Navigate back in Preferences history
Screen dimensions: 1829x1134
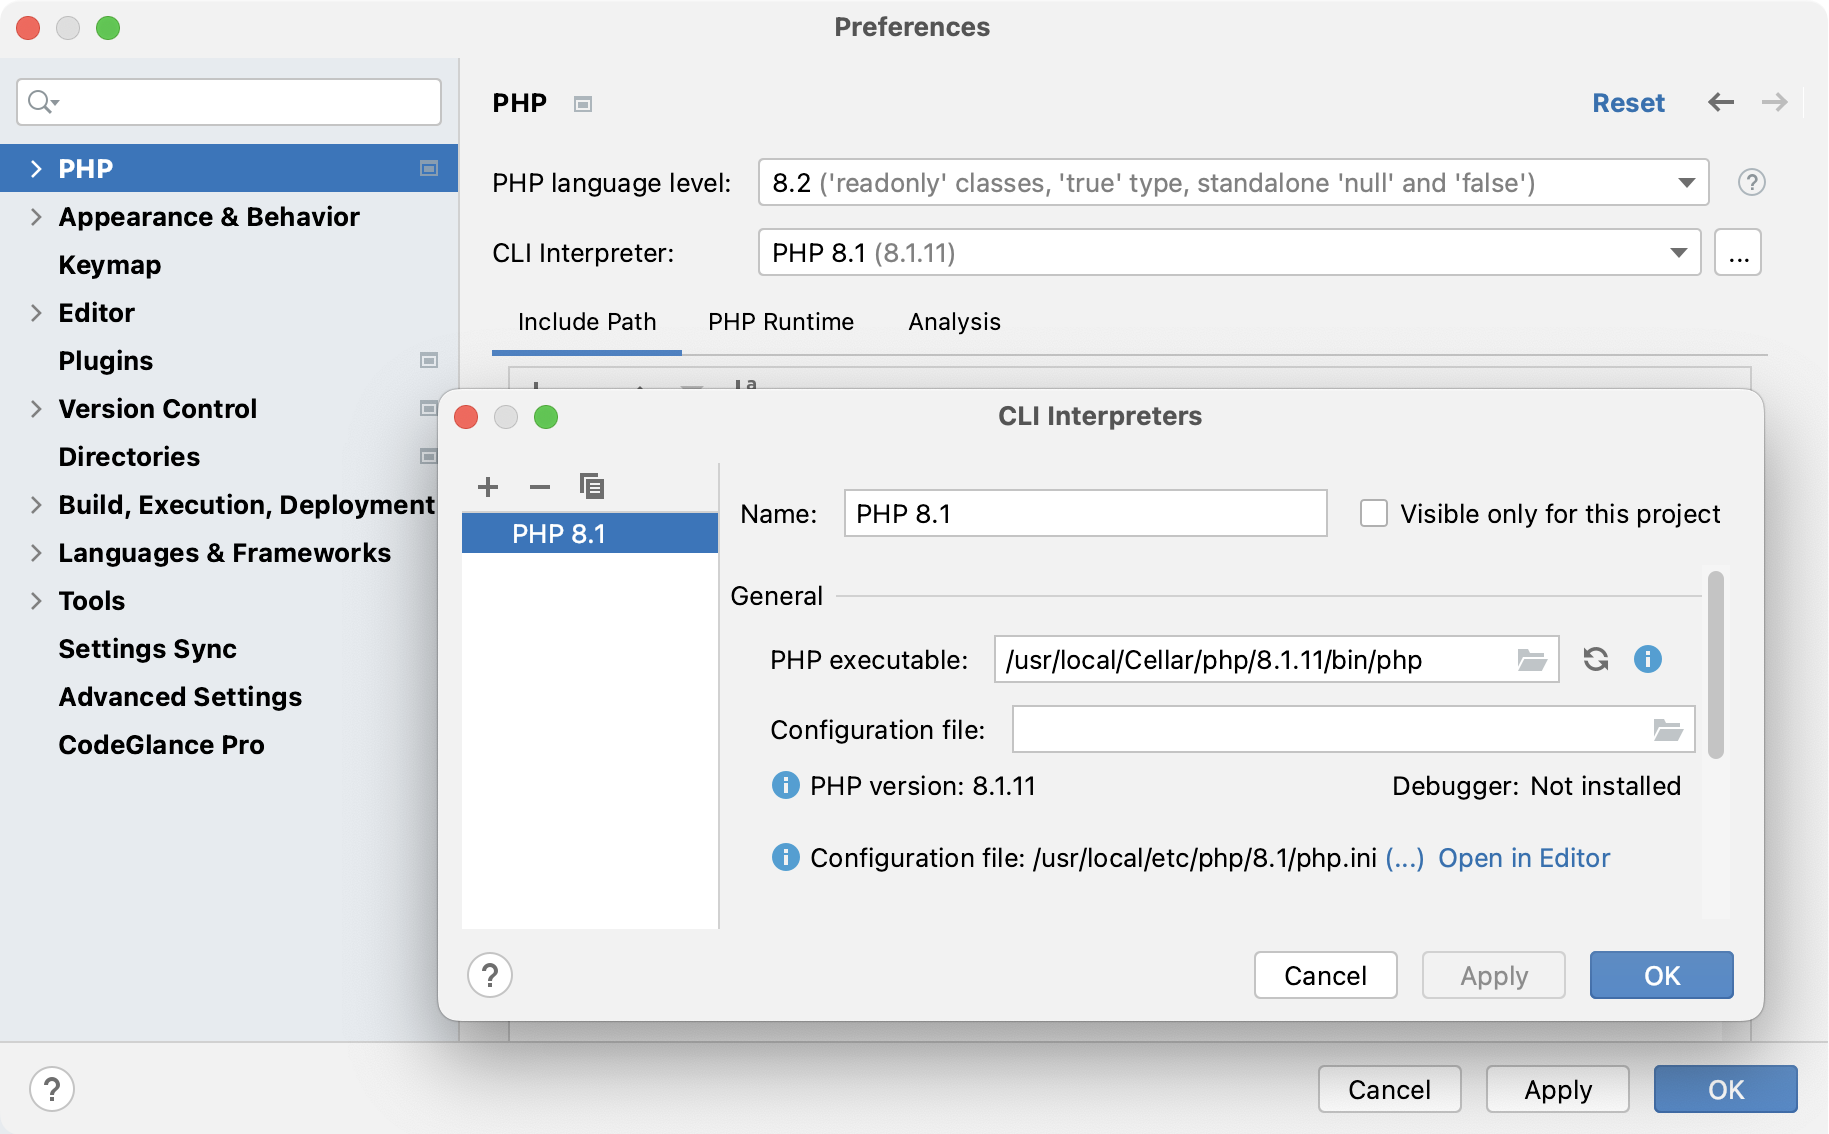click(1721, 102)
